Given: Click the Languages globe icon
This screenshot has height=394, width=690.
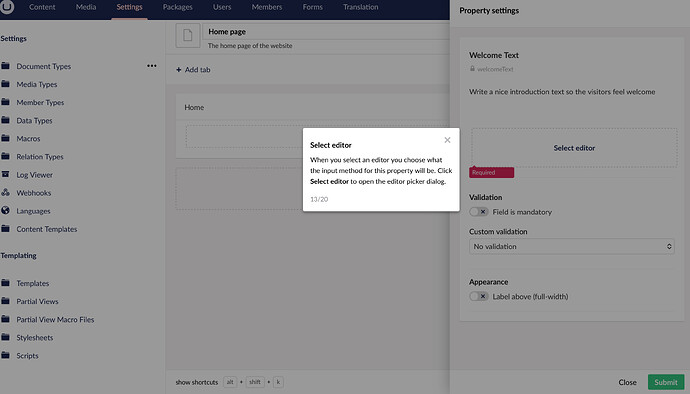Looking at the screenshot, I should [x=5, y=210].
